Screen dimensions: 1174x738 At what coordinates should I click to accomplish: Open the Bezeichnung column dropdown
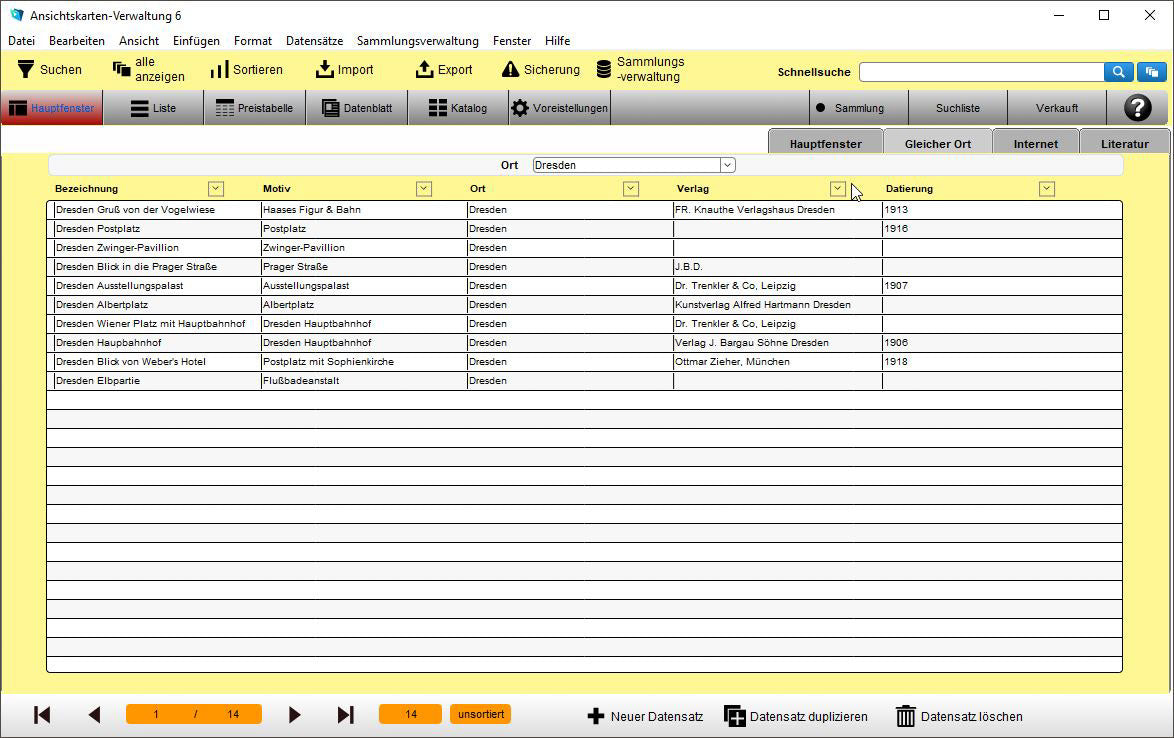coord(215,189)
